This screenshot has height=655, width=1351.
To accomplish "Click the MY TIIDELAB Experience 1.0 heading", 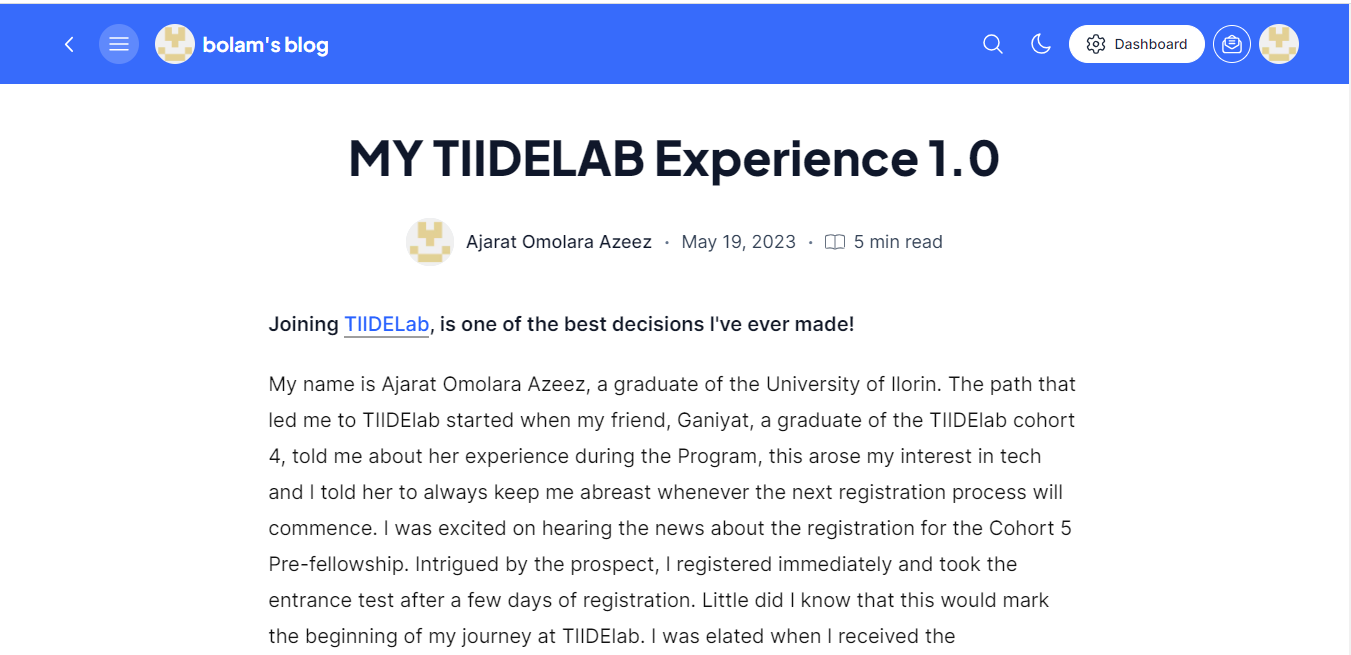I will pos(674,158).
